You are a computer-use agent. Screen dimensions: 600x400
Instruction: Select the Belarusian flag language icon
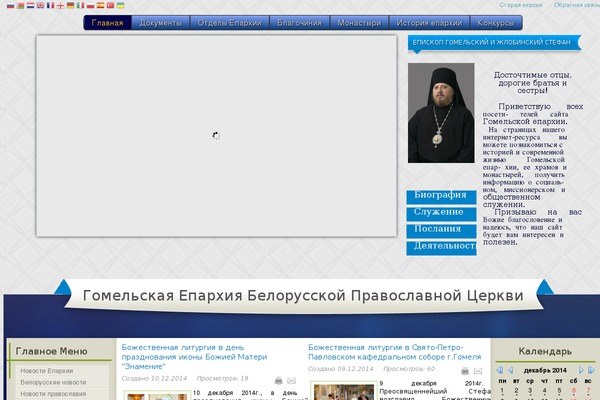(20, 5)
